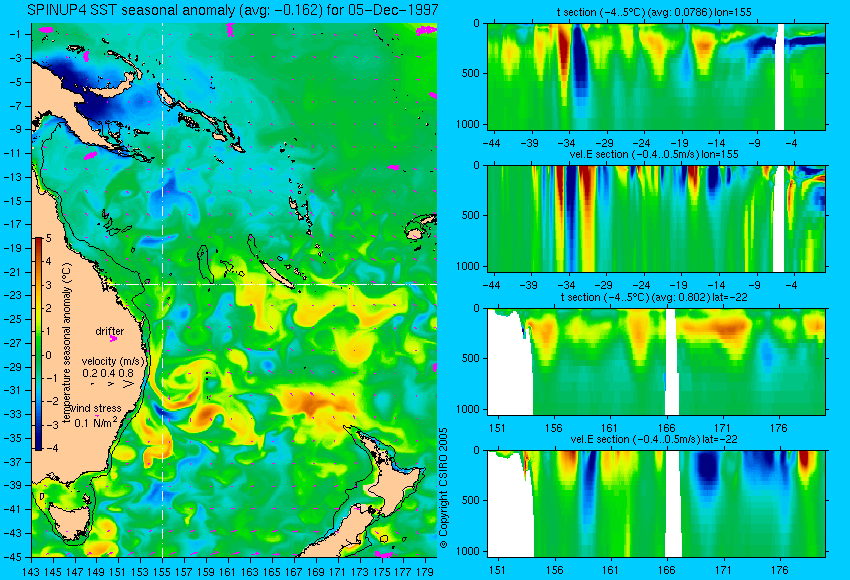Click the eastward velocity section plot for lat=-22
This screenshot has width=850, height=580.
(656, 504)
